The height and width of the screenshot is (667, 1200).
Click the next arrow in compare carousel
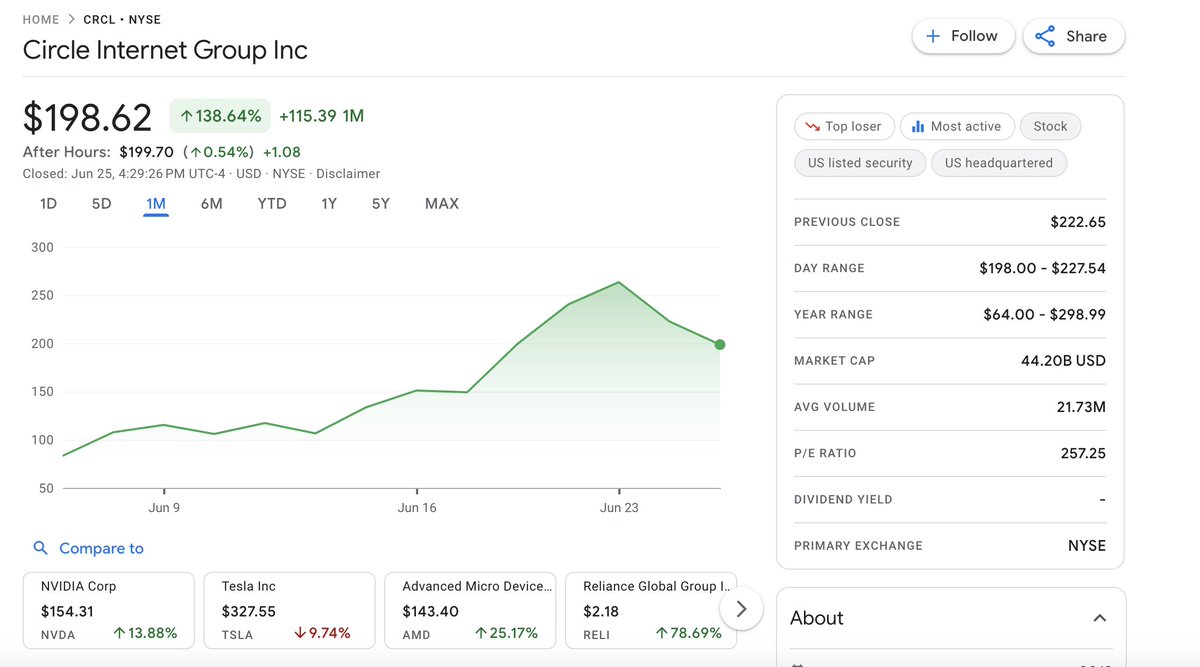pyautogui.click(x=741, y=608)
